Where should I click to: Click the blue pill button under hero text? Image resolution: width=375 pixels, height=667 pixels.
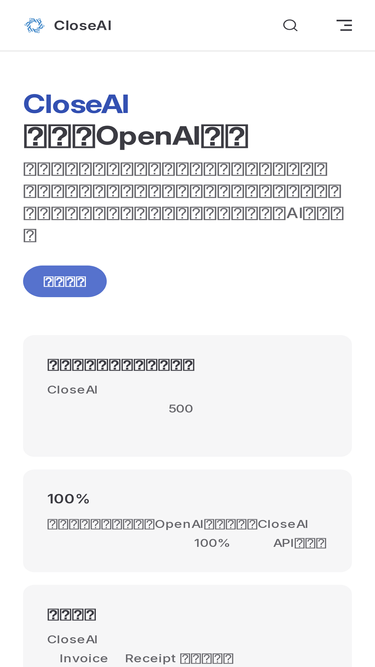(x=65, y=281)
